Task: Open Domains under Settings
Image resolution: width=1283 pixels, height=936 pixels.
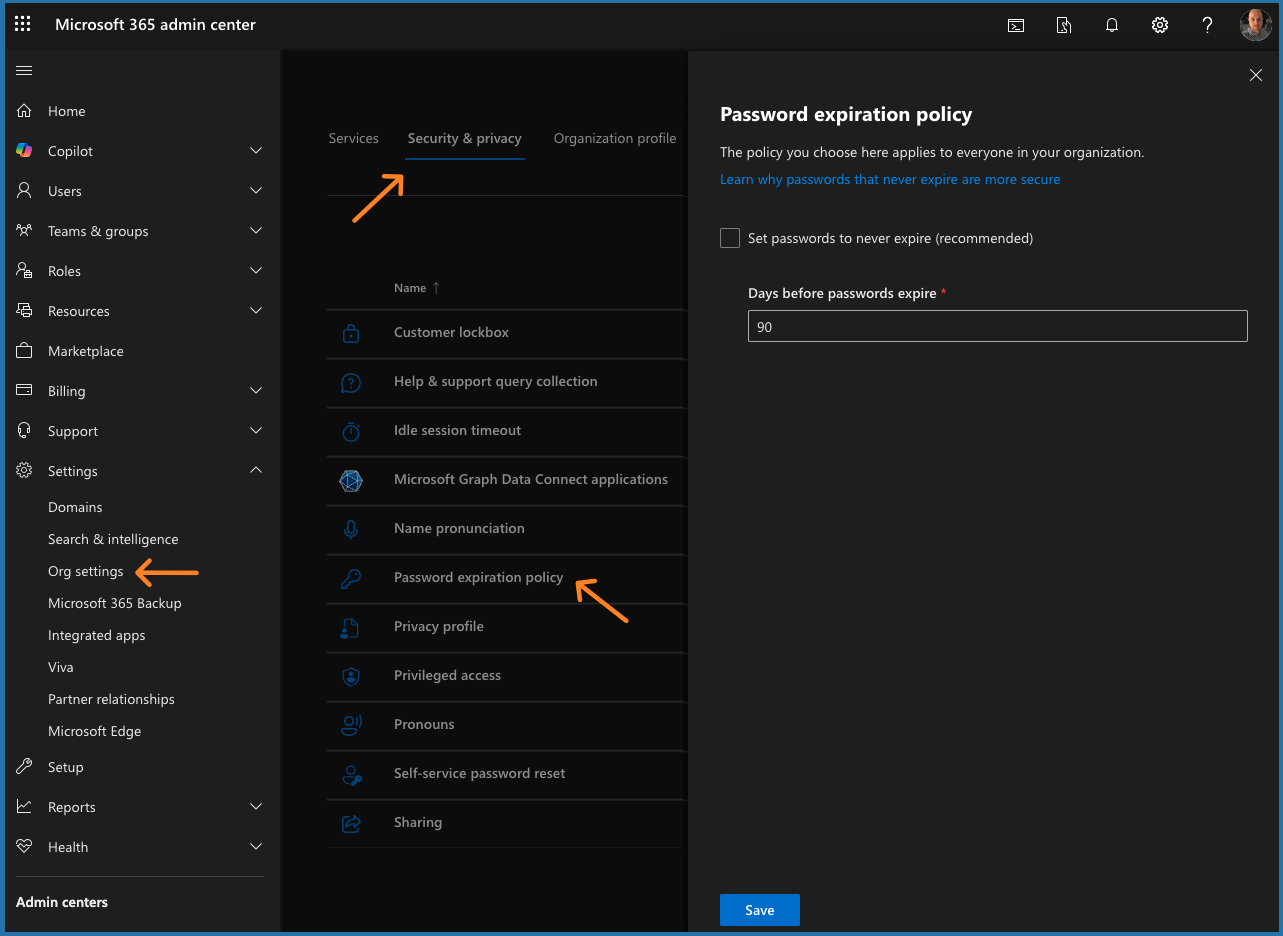Action: tap(75, 507)
